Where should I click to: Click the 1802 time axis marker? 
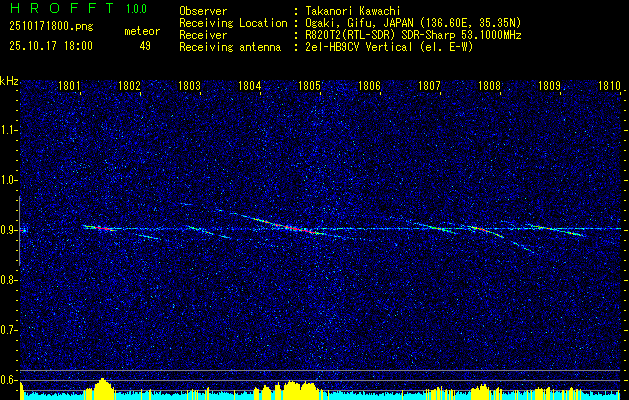pyautogui.click(x=130, y=86)
